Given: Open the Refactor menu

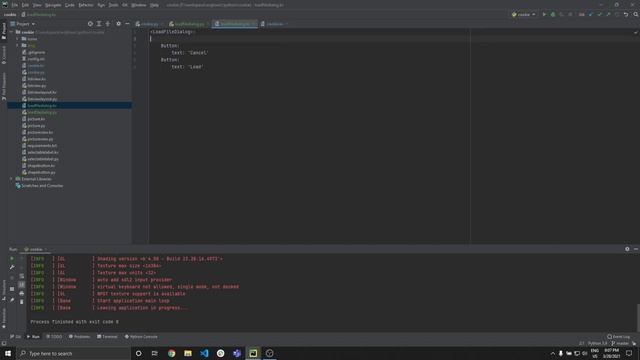Looking at the screenshot, I should (x=86, y=5).
